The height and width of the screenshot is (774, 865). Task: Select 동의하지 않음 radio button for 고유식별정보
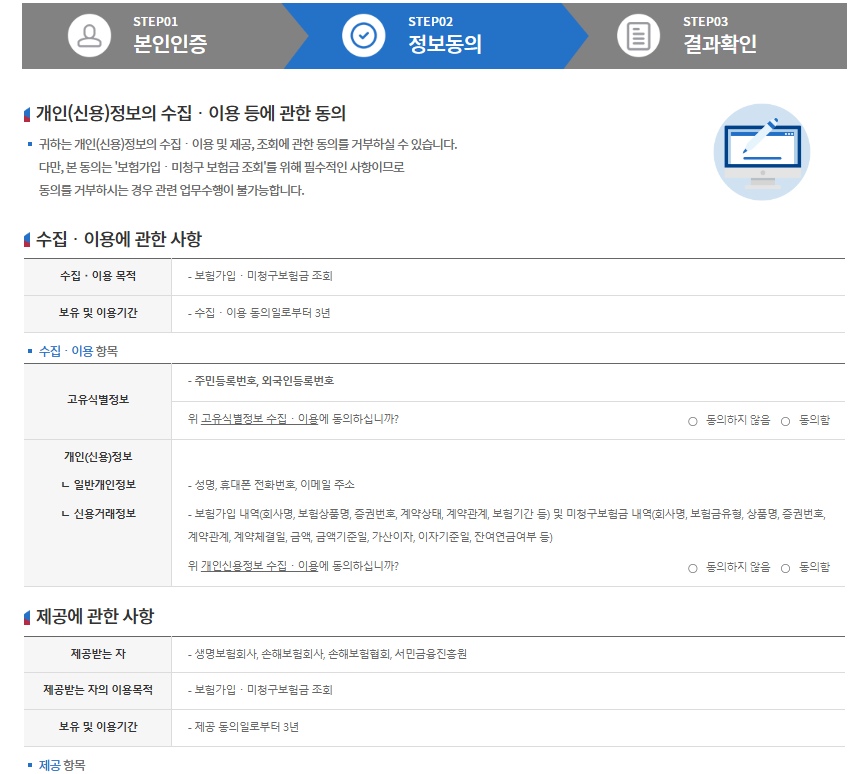(692, 420)
